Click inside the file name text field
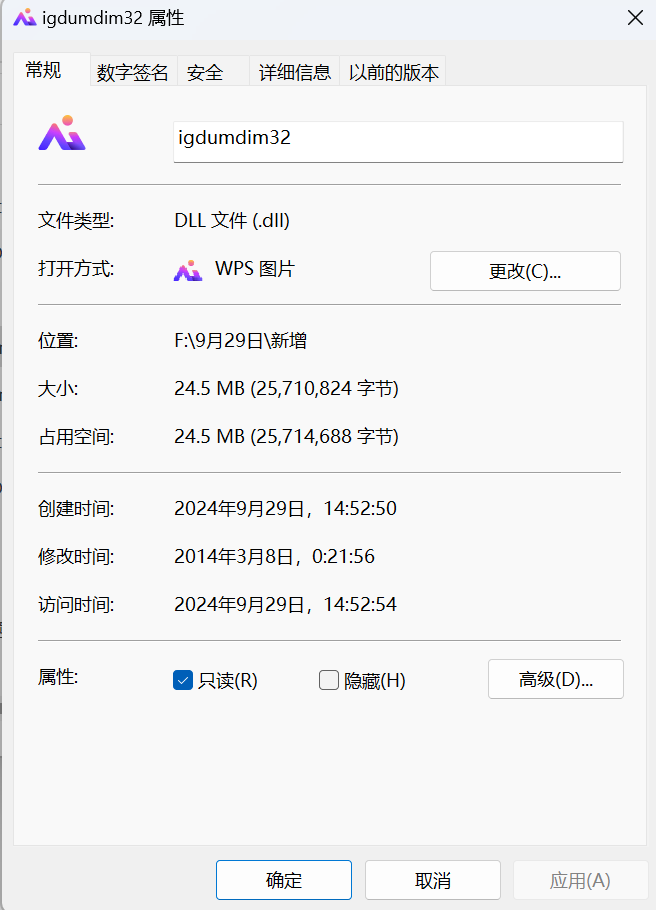 pyautogui.click(x=397, y=142)
